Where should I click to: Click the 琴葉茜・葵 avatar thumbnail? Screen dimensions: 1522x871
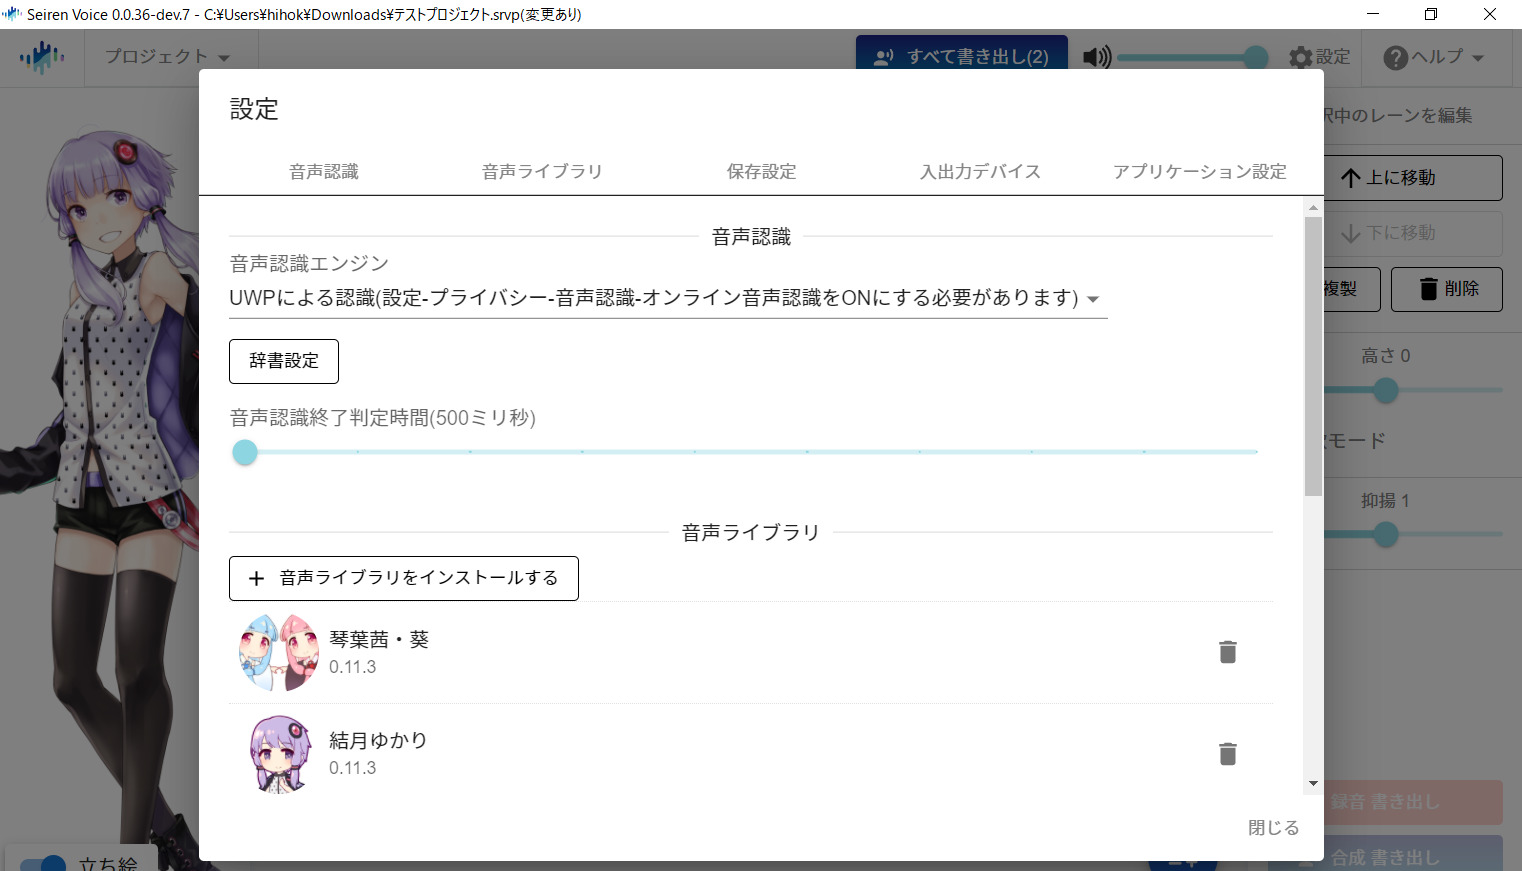click(x=279, y=652)
